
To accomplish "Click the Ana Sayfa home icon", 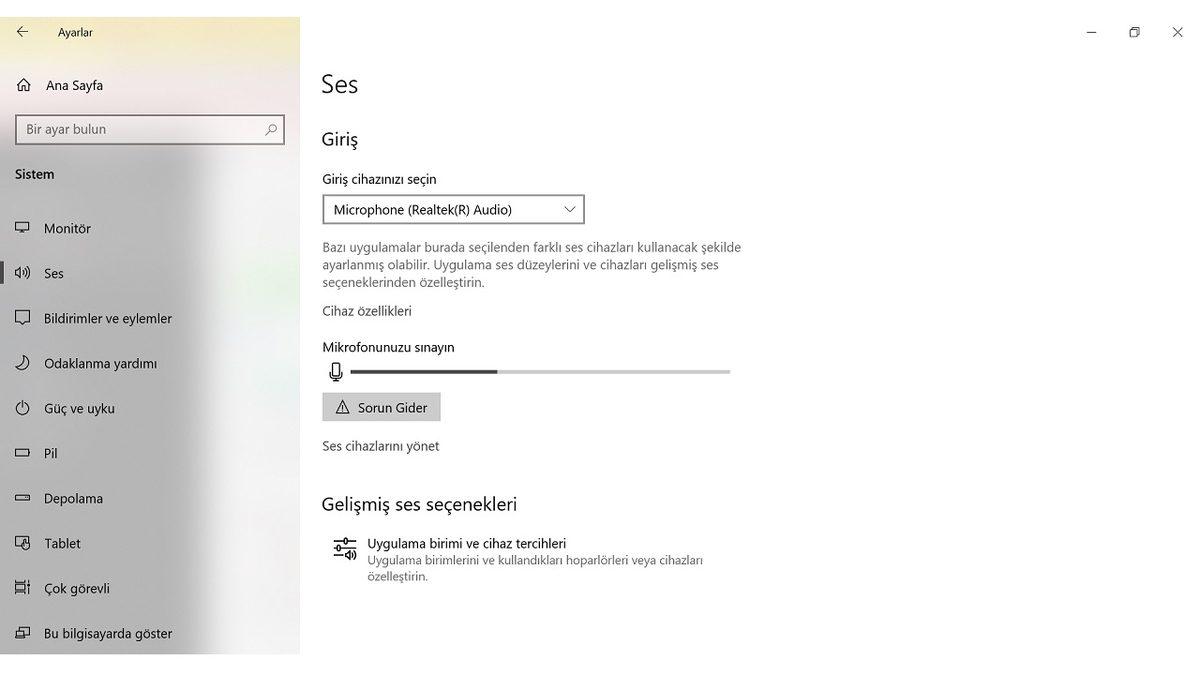I will coord(24,85).
